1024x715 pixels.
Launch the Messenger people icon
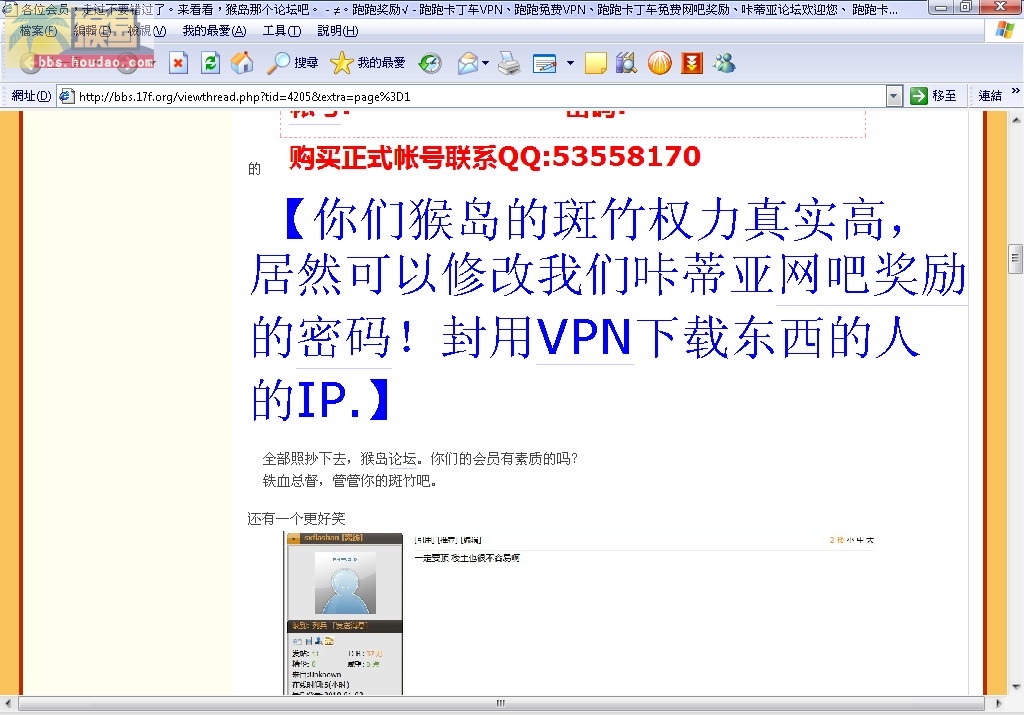point(724,63)
